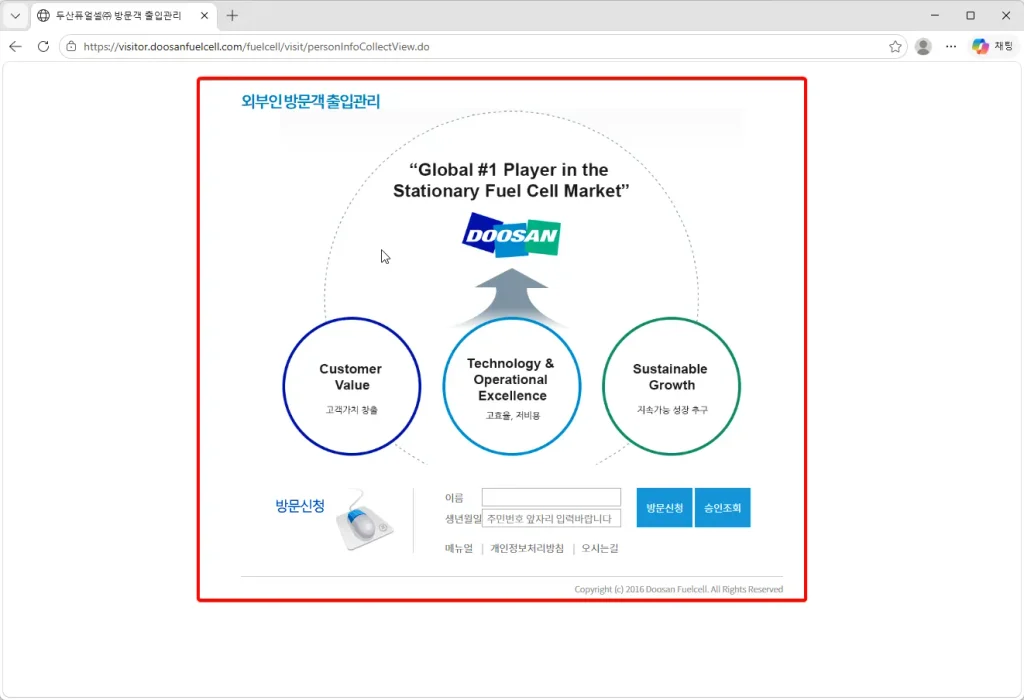
Task: Click the Copyright 2016 Doosan Fuelcell footer text
Action: pos(679,589)
